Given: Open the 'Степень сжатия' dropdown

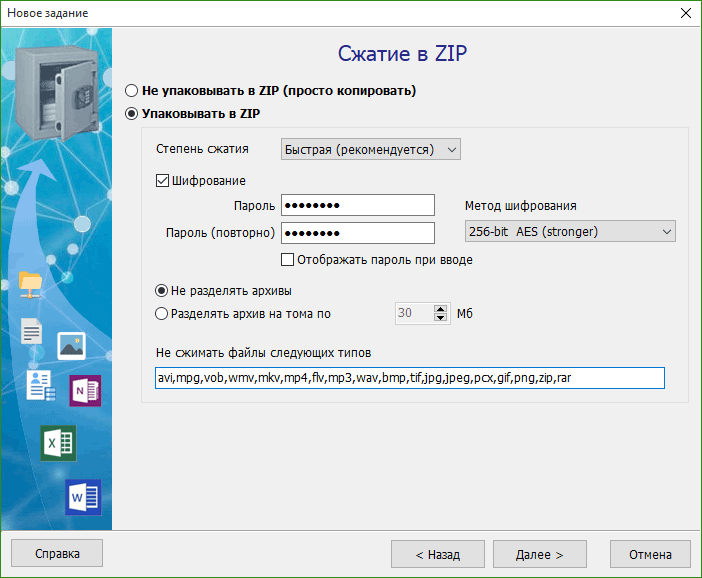Looking at the screenshot, I should (371, 149).
